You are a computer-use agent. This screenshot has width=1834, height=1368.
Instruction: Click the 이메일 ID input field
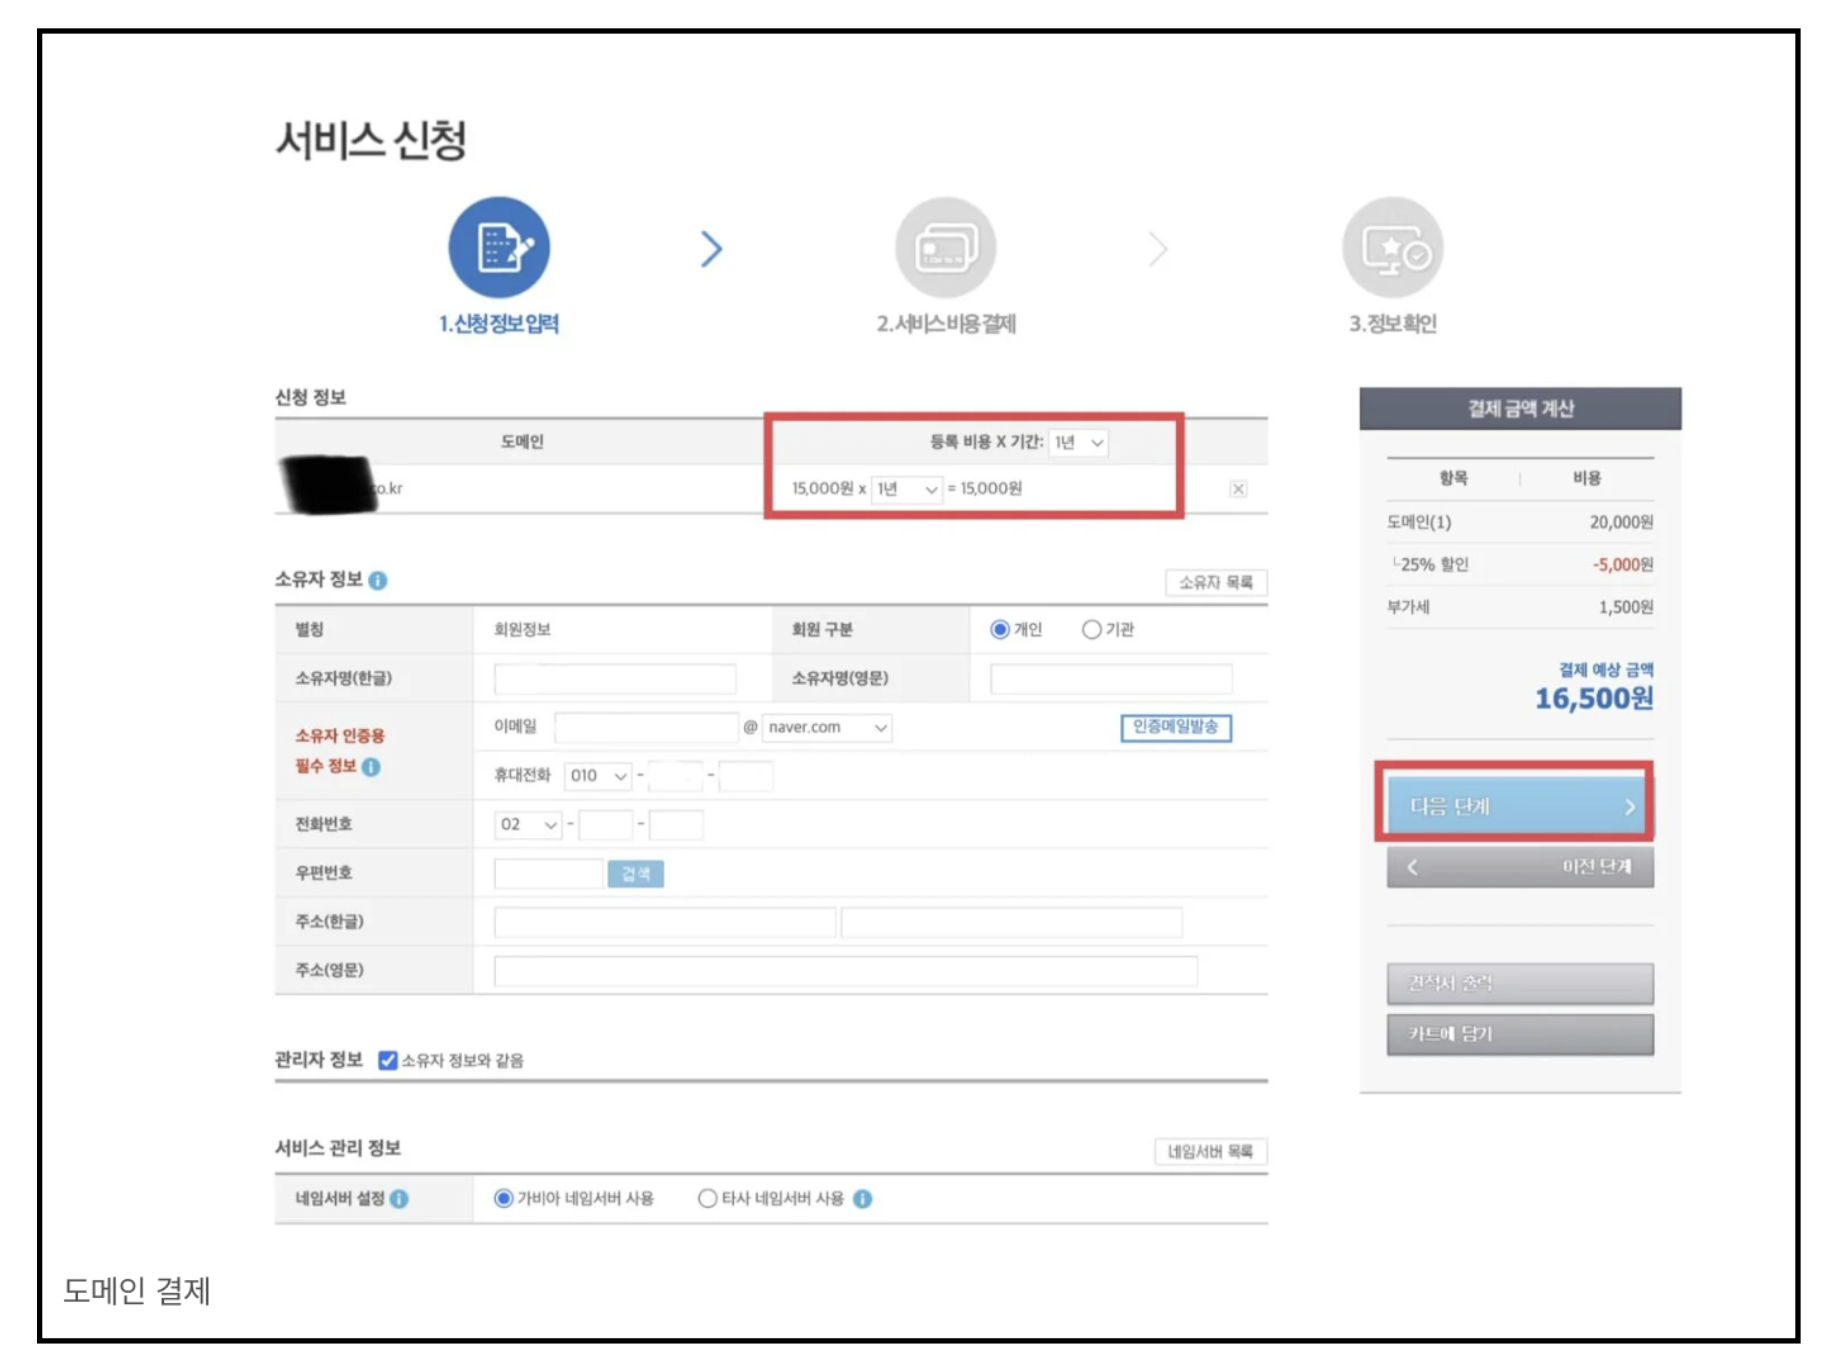[647, 727]
